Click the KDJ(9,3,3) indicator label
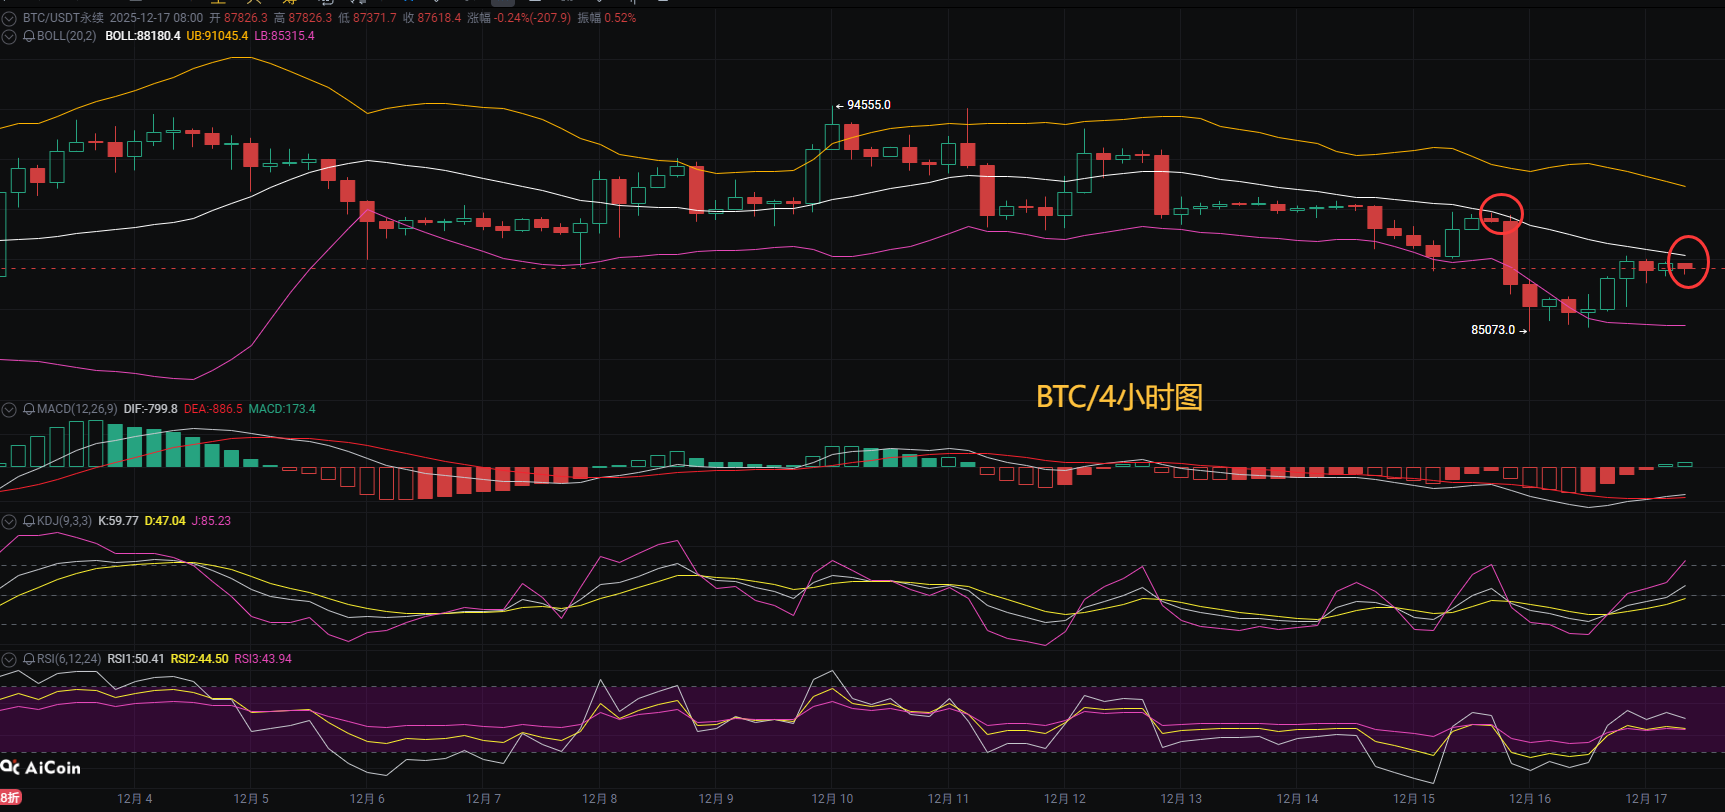The image size is (1725, 812). click(x=64, y=521)
